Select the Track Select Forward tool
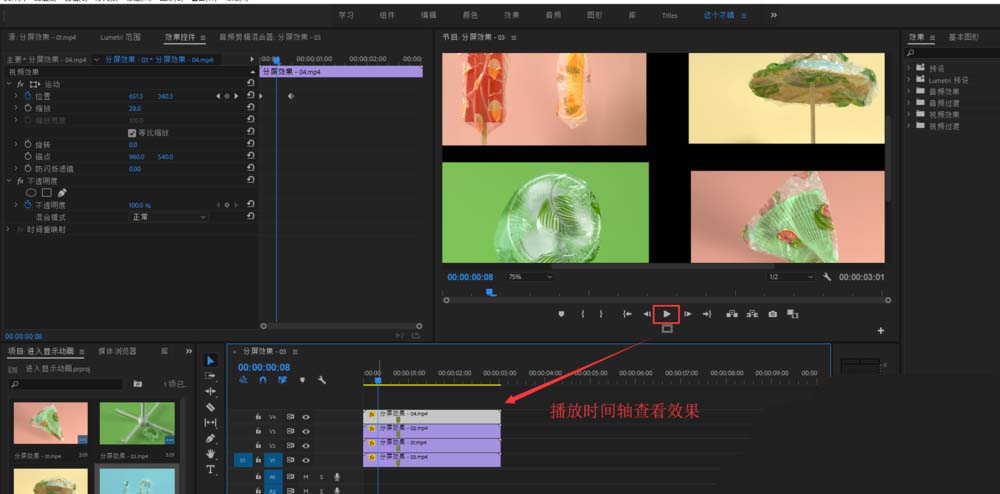 click(x=210, y=376)
